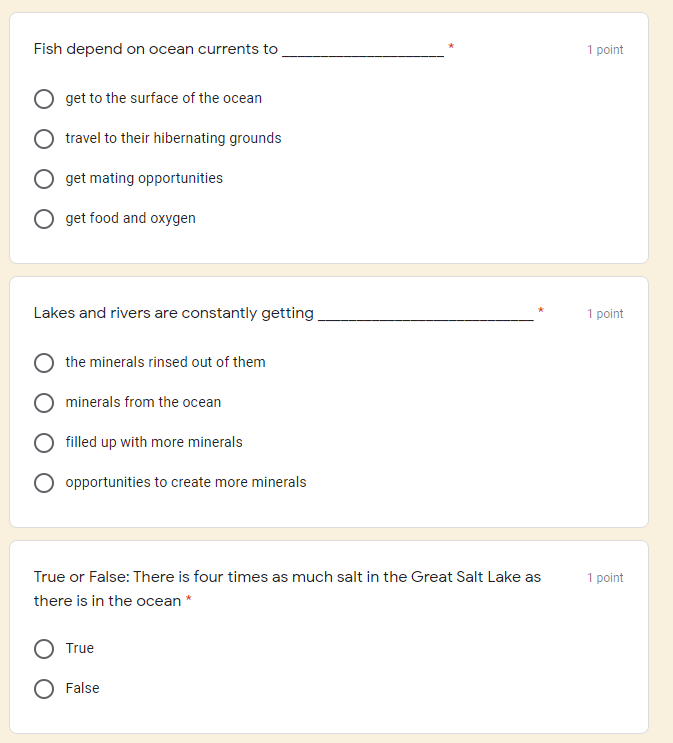Viewport: 673px width, 743px height.
Task: Click the 'Fish depend on ocean currents' question text
Action: [x=156, y=49]
